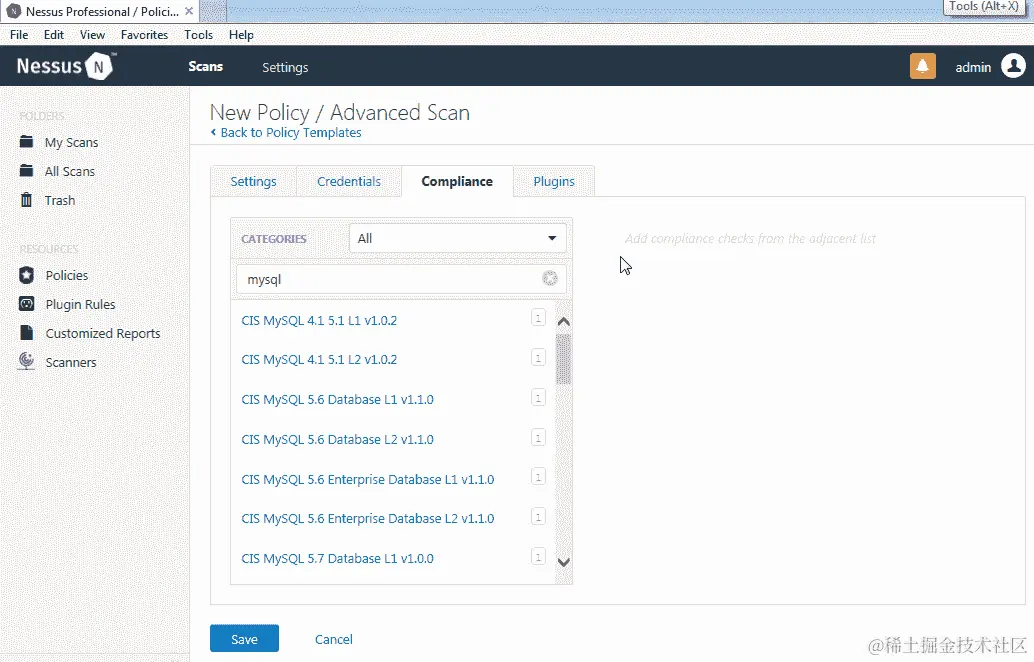The height and width of the screenshot is (662, 1034).
Task: Switch to the Credentials tab
Action: click(349, 181)
